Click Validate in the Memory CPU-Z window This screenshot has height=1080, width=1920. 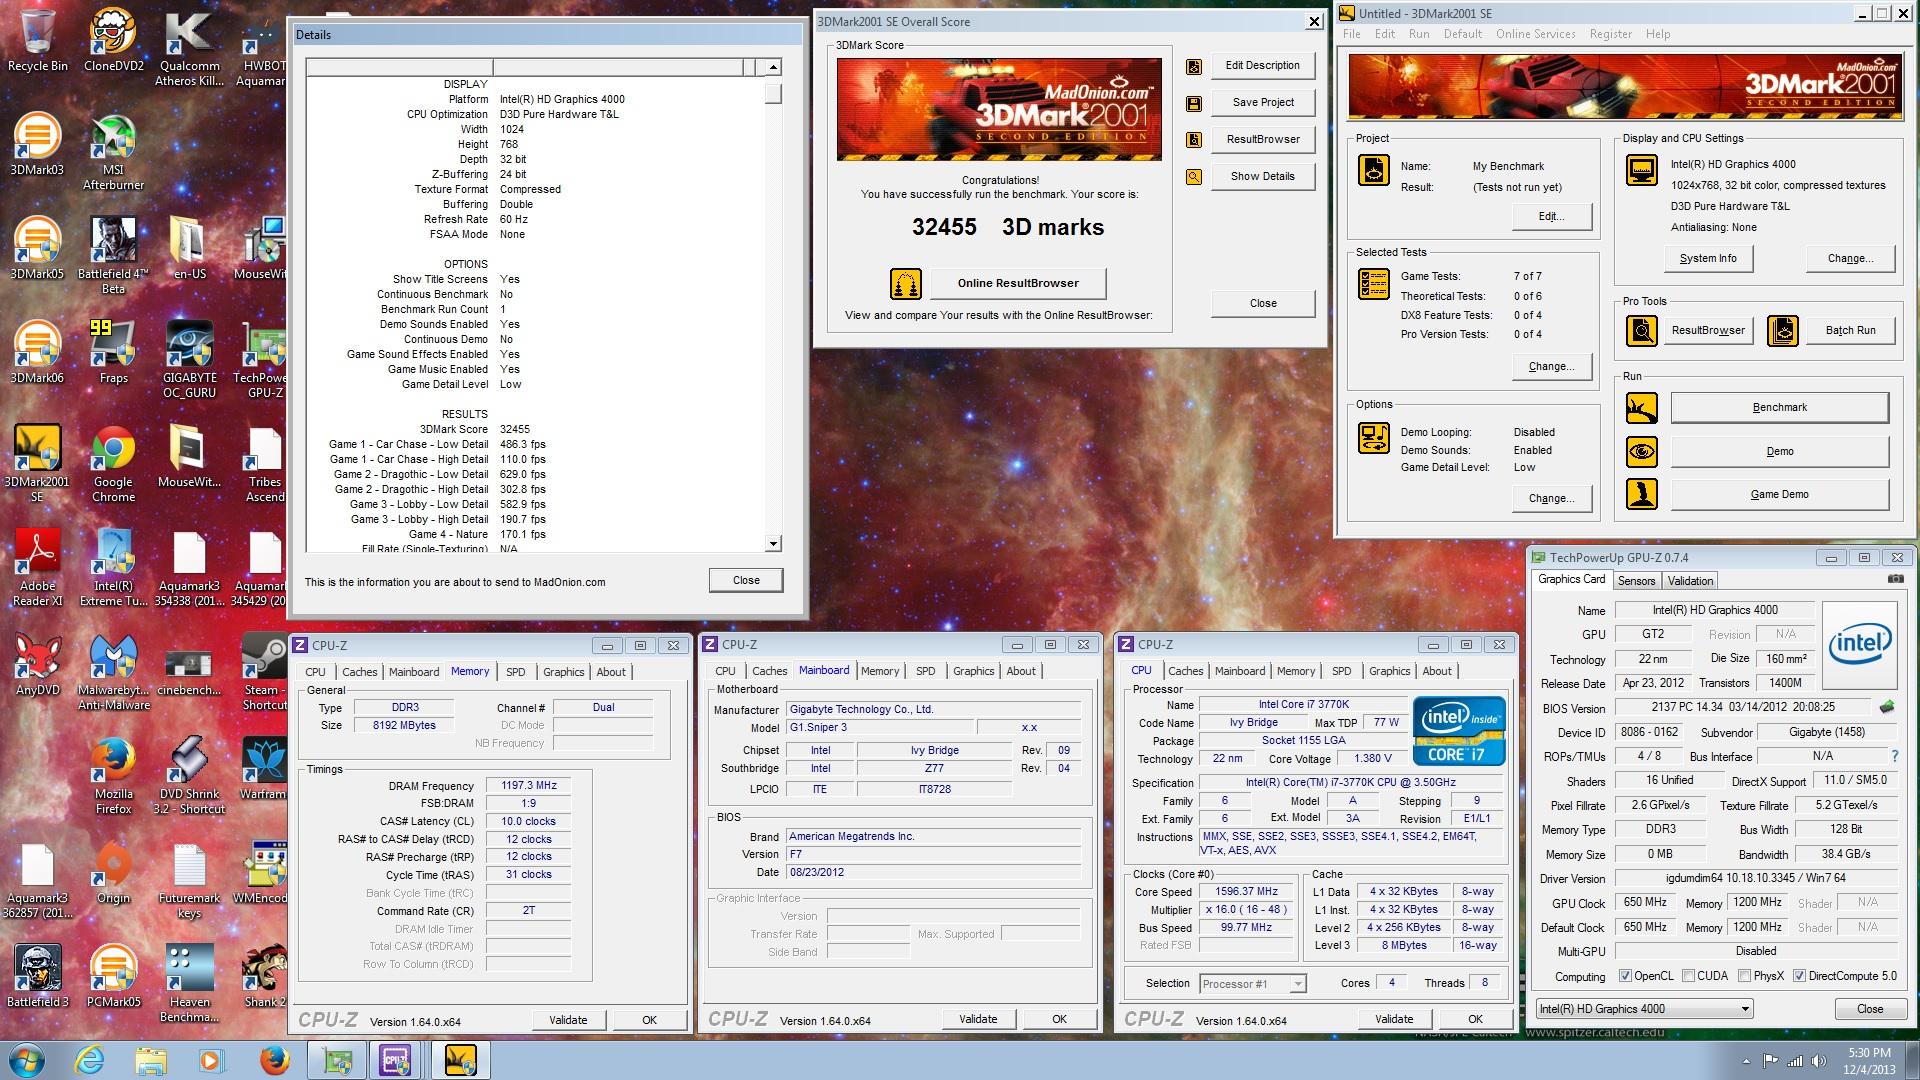[x=568, y=1020]
